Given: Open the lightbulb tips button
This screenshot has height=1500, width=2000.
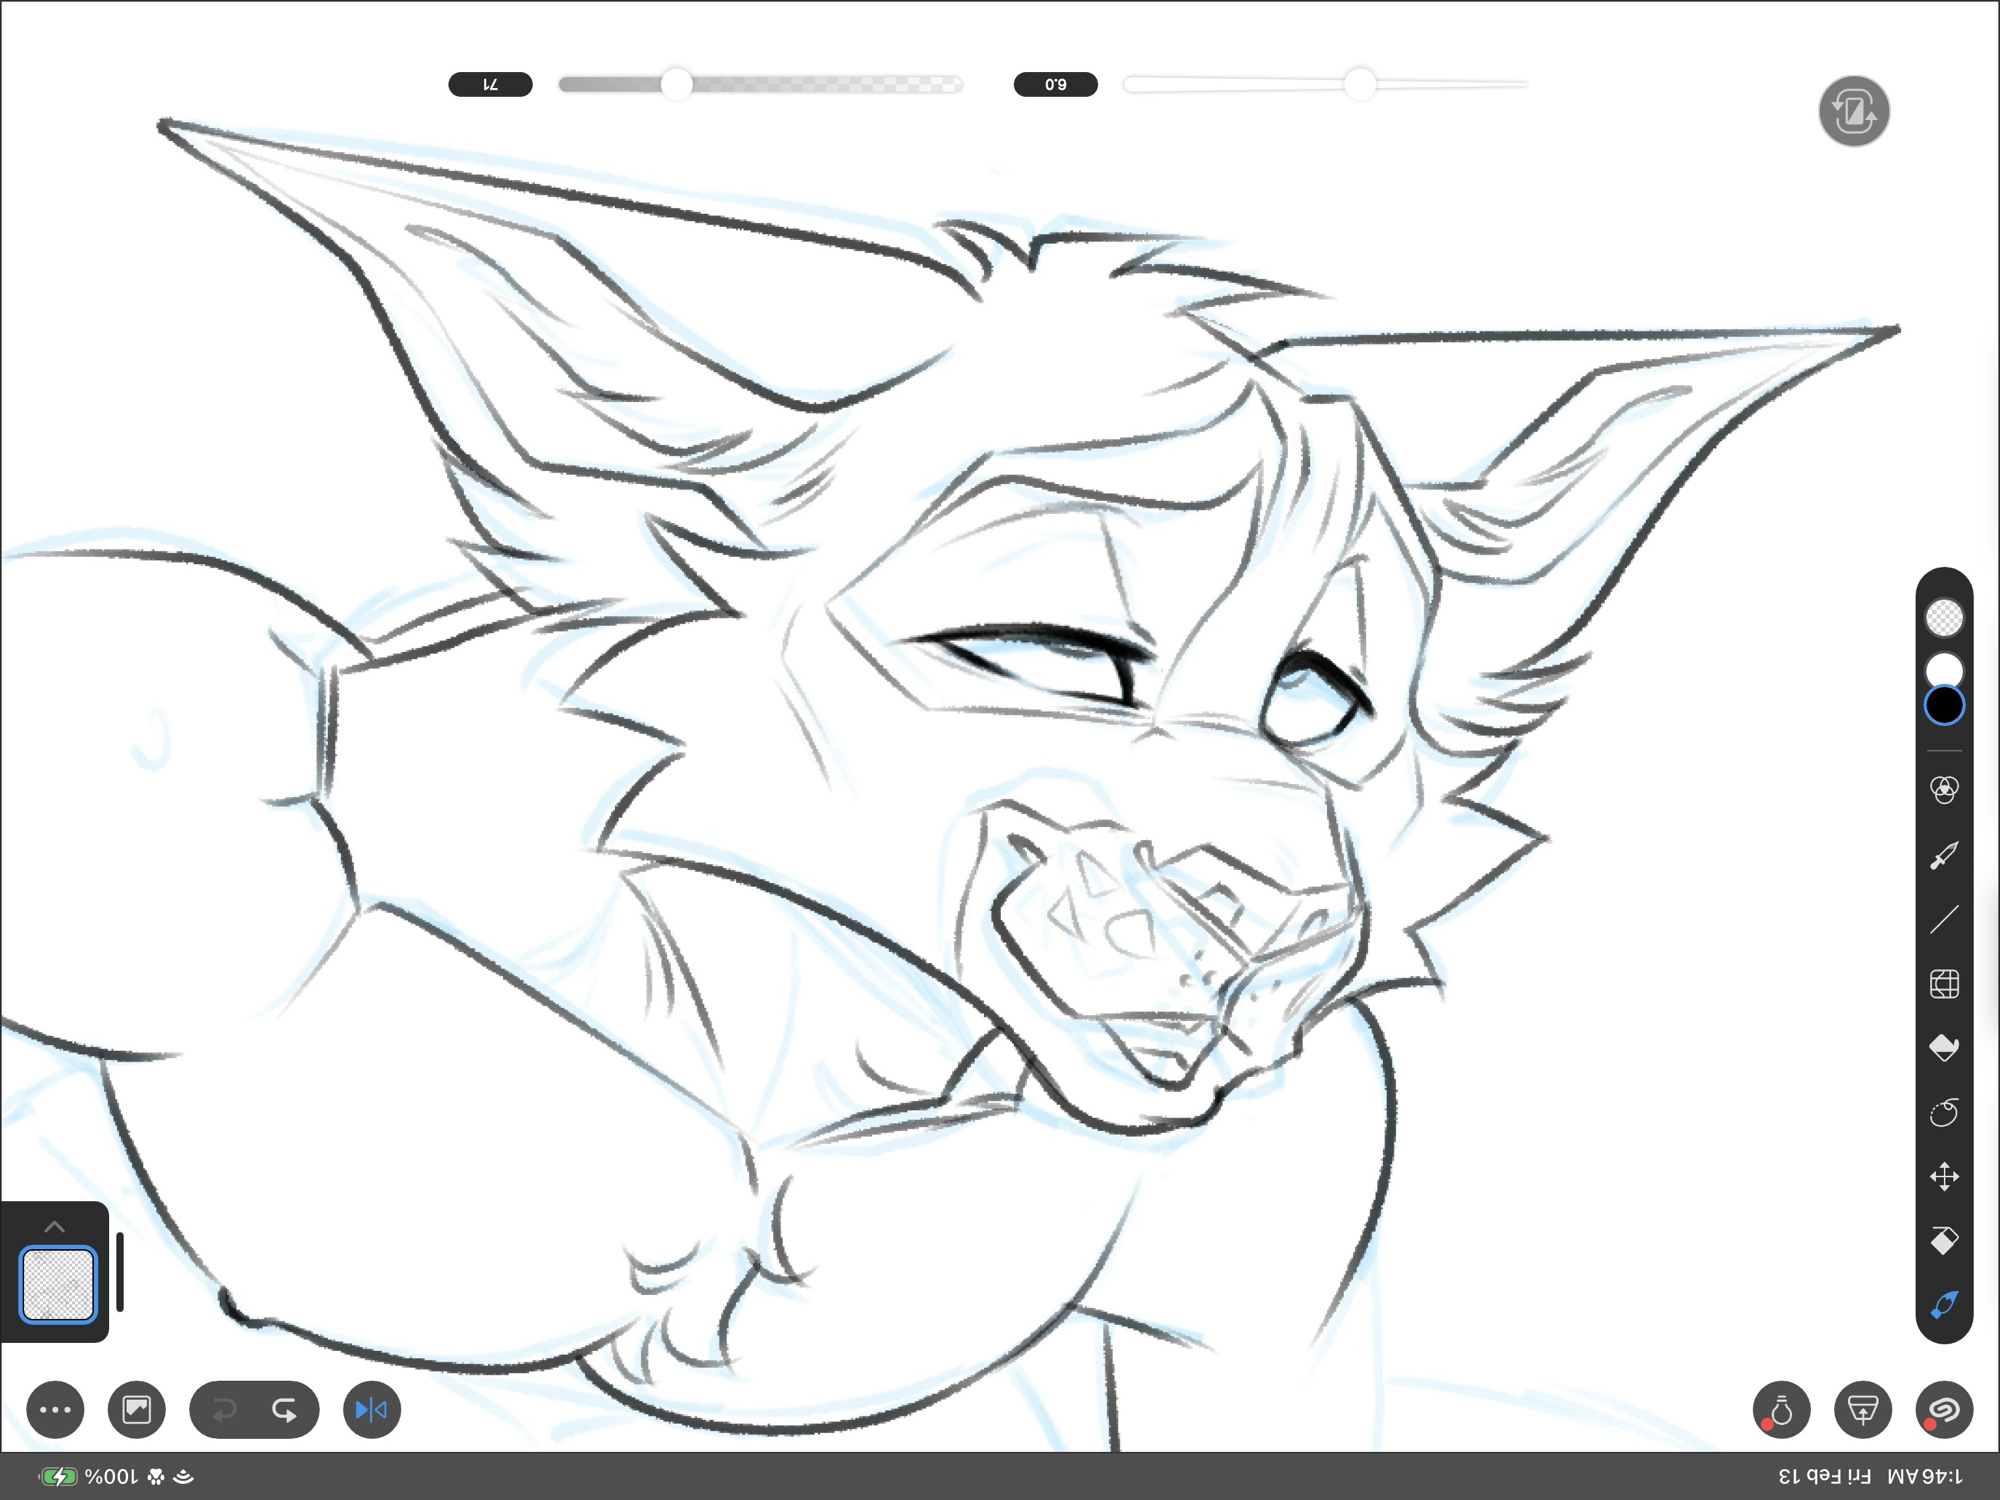Looking at the screenshot, I should coord(1781,1410).
